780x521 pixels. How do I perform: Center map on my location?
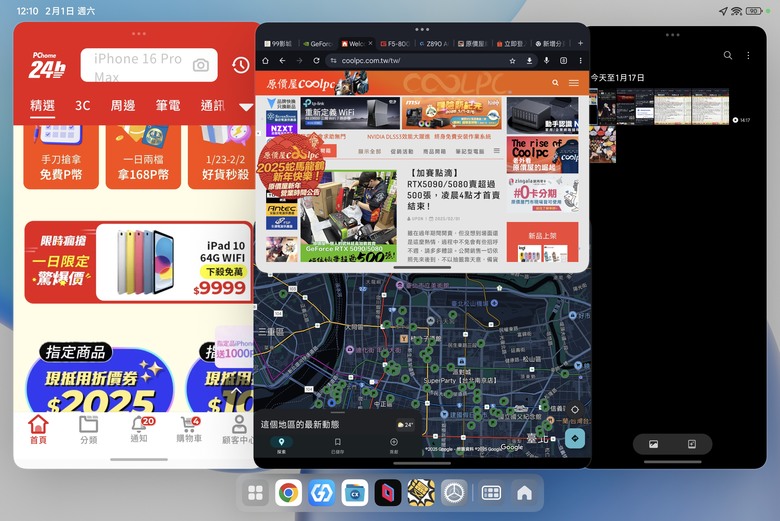click(575, 410)
